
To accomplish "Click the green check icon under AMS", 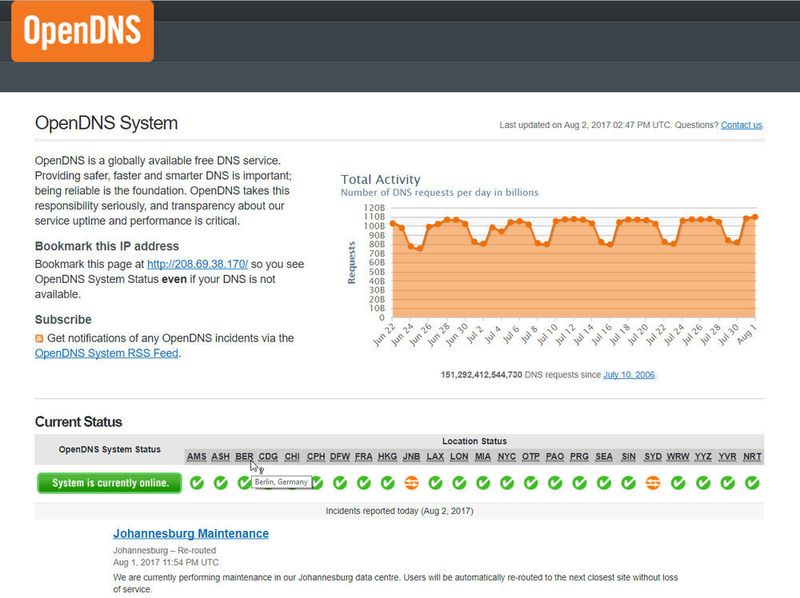I will click(196, 483).
